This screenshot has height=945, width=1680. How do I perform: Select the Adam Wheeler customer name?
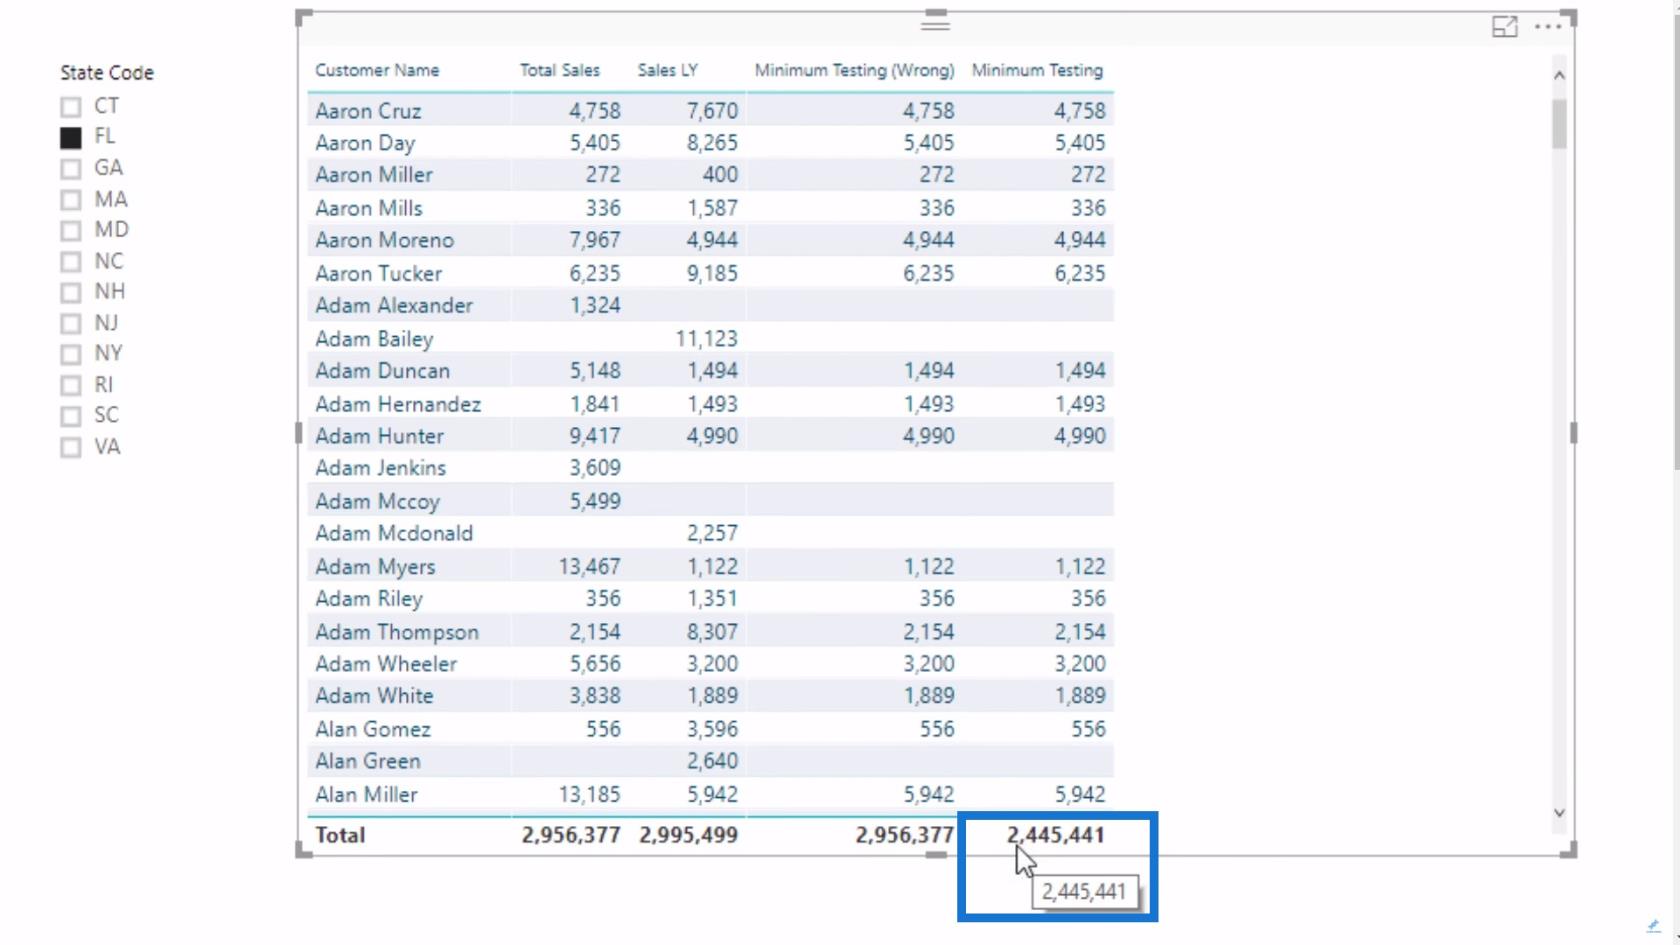click(x=386, y=664)
